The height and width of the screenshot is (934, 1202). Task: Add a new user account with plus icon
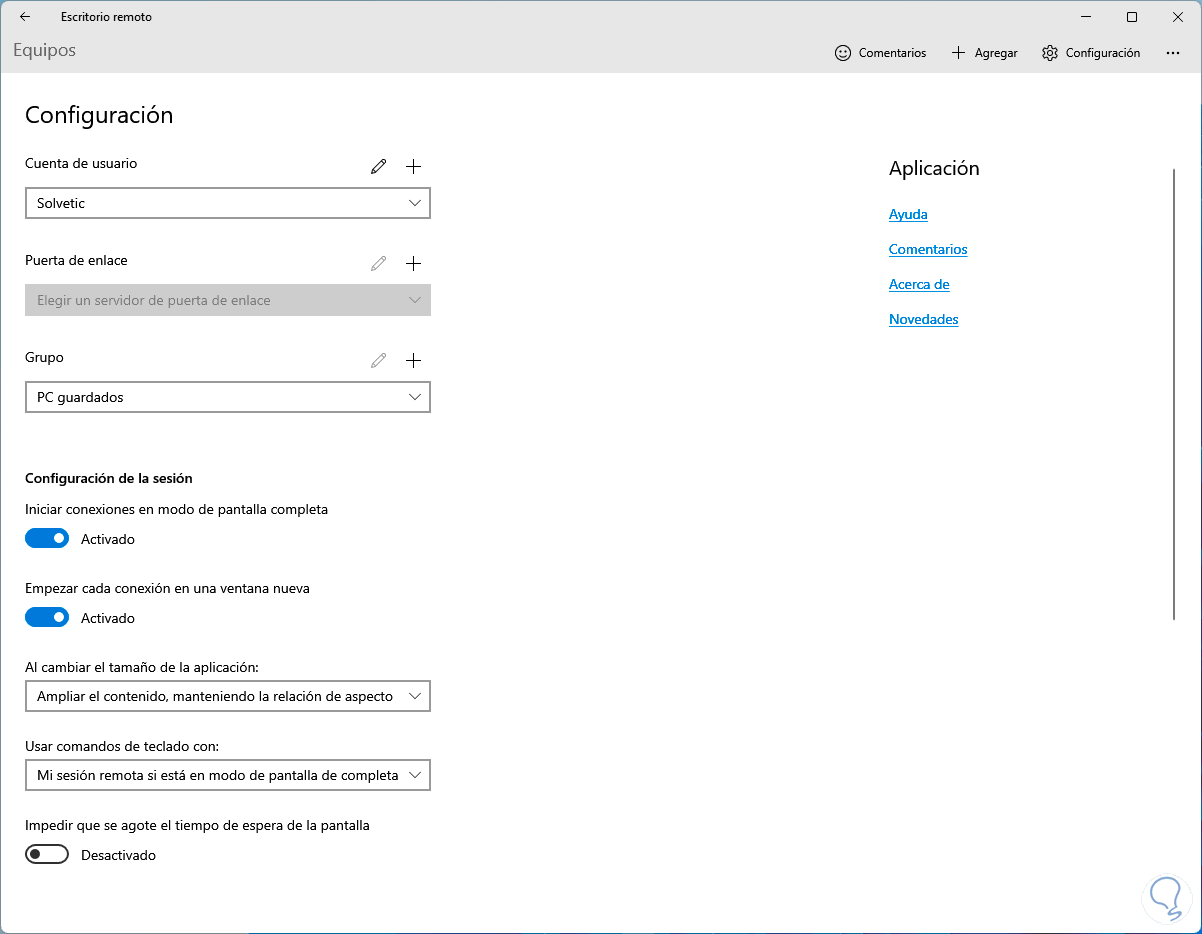[x=413, y=167]
